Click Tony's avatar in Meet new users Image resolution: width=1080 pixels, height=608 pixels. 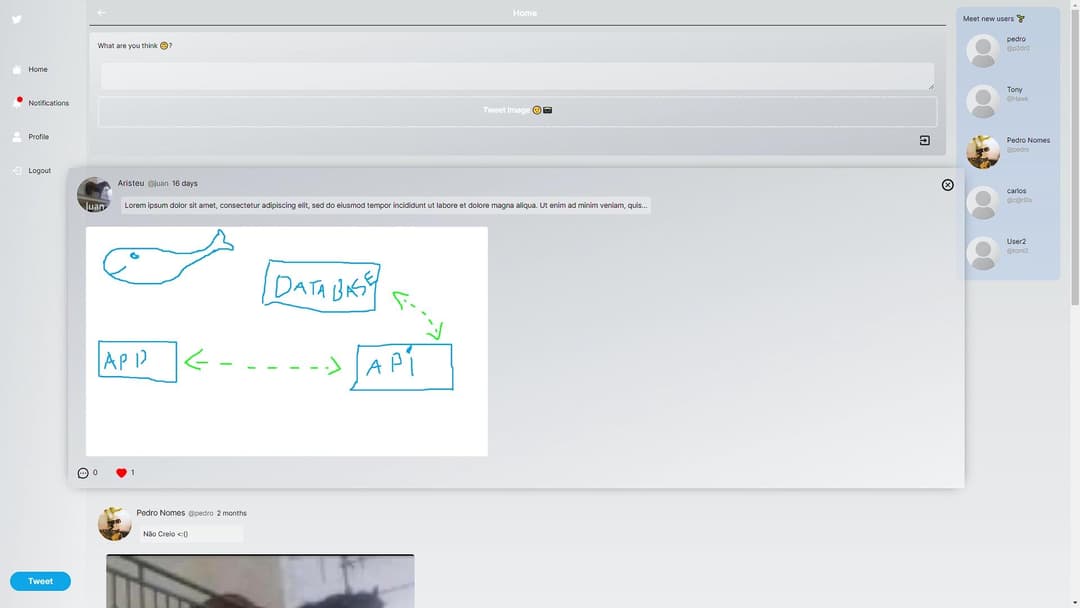pos(982,100)
